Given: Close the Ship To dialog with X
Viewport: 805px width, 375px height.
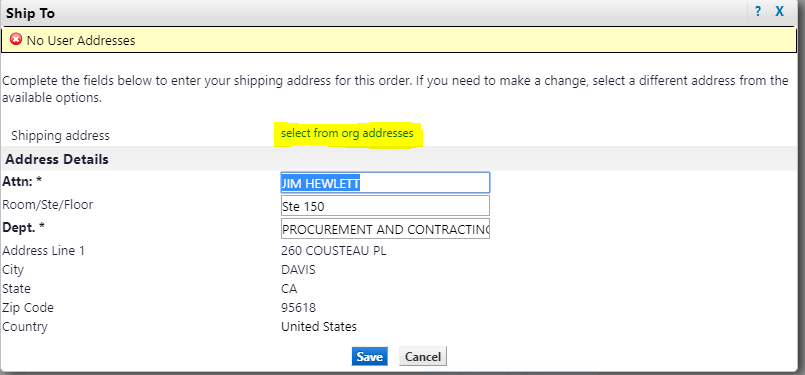Looking at the screenshot, I should pyautogui.click(x=779, y=12).
